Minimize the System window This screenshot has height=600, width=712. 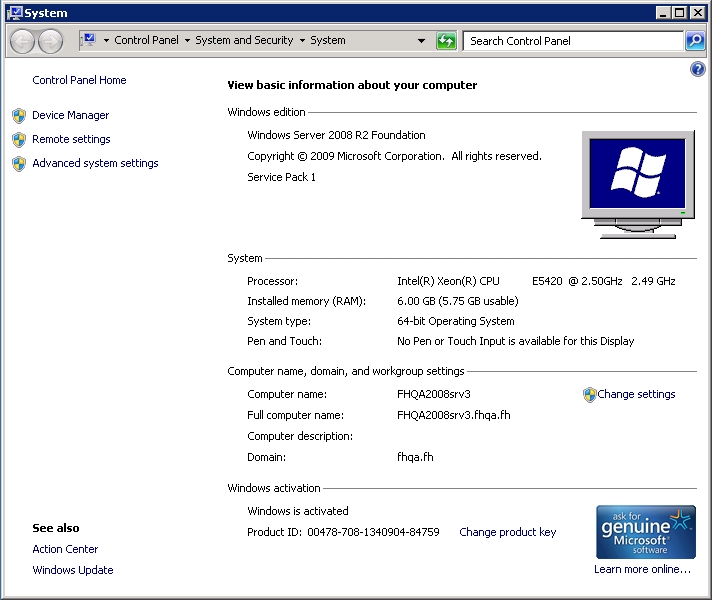click(x=663, y=13)
